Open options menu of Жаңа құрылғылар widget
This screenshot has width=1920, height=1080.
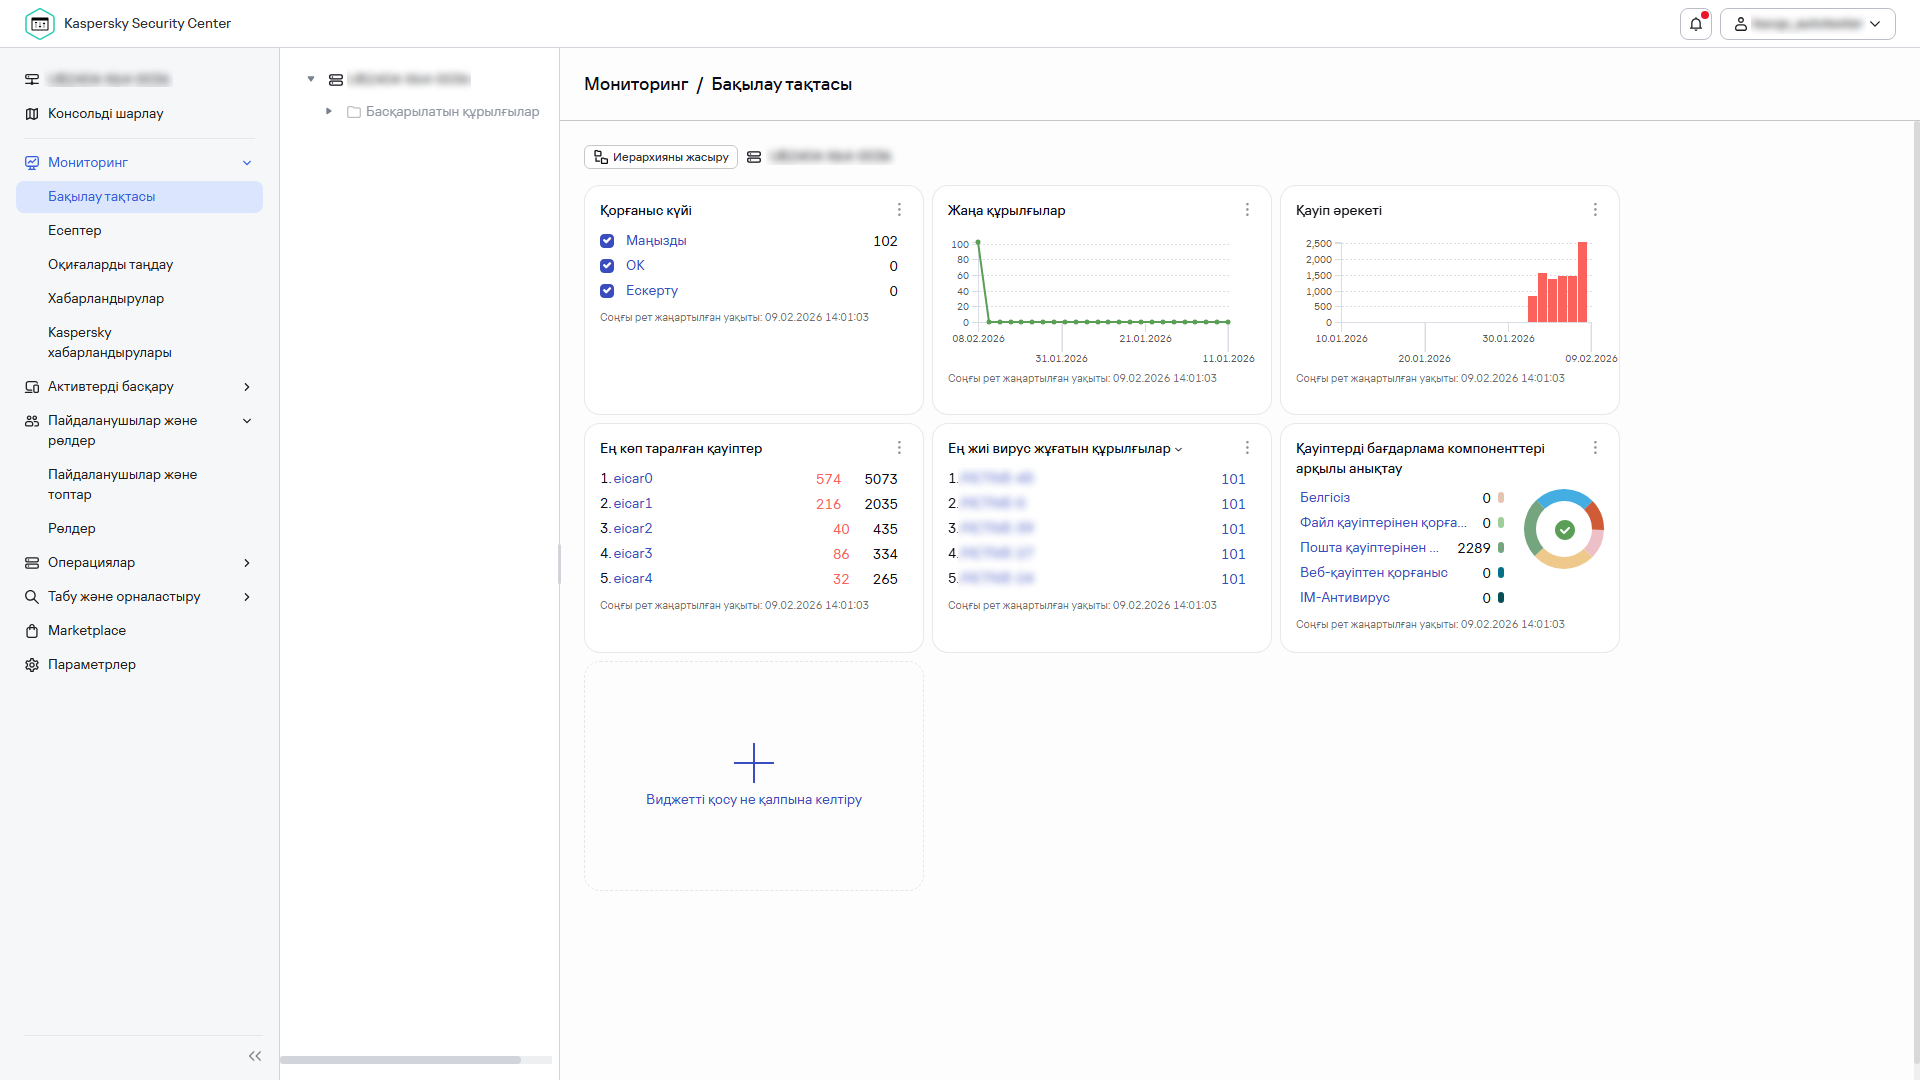tap(1247, 210)
